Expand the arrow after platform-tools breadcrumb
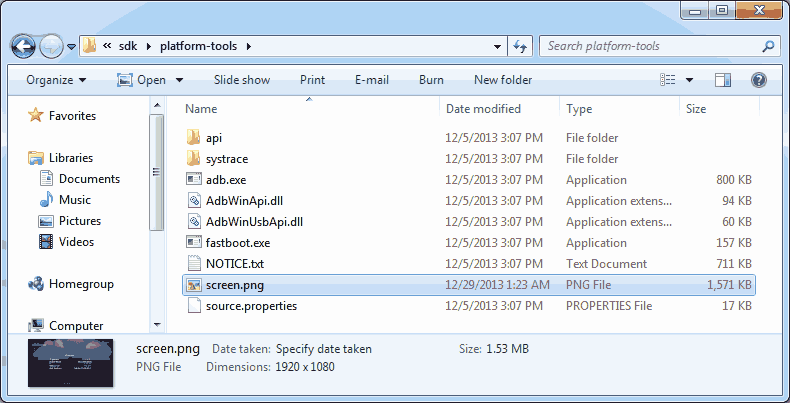Viewport: 790px width, 403px height. tap(248, 46)
